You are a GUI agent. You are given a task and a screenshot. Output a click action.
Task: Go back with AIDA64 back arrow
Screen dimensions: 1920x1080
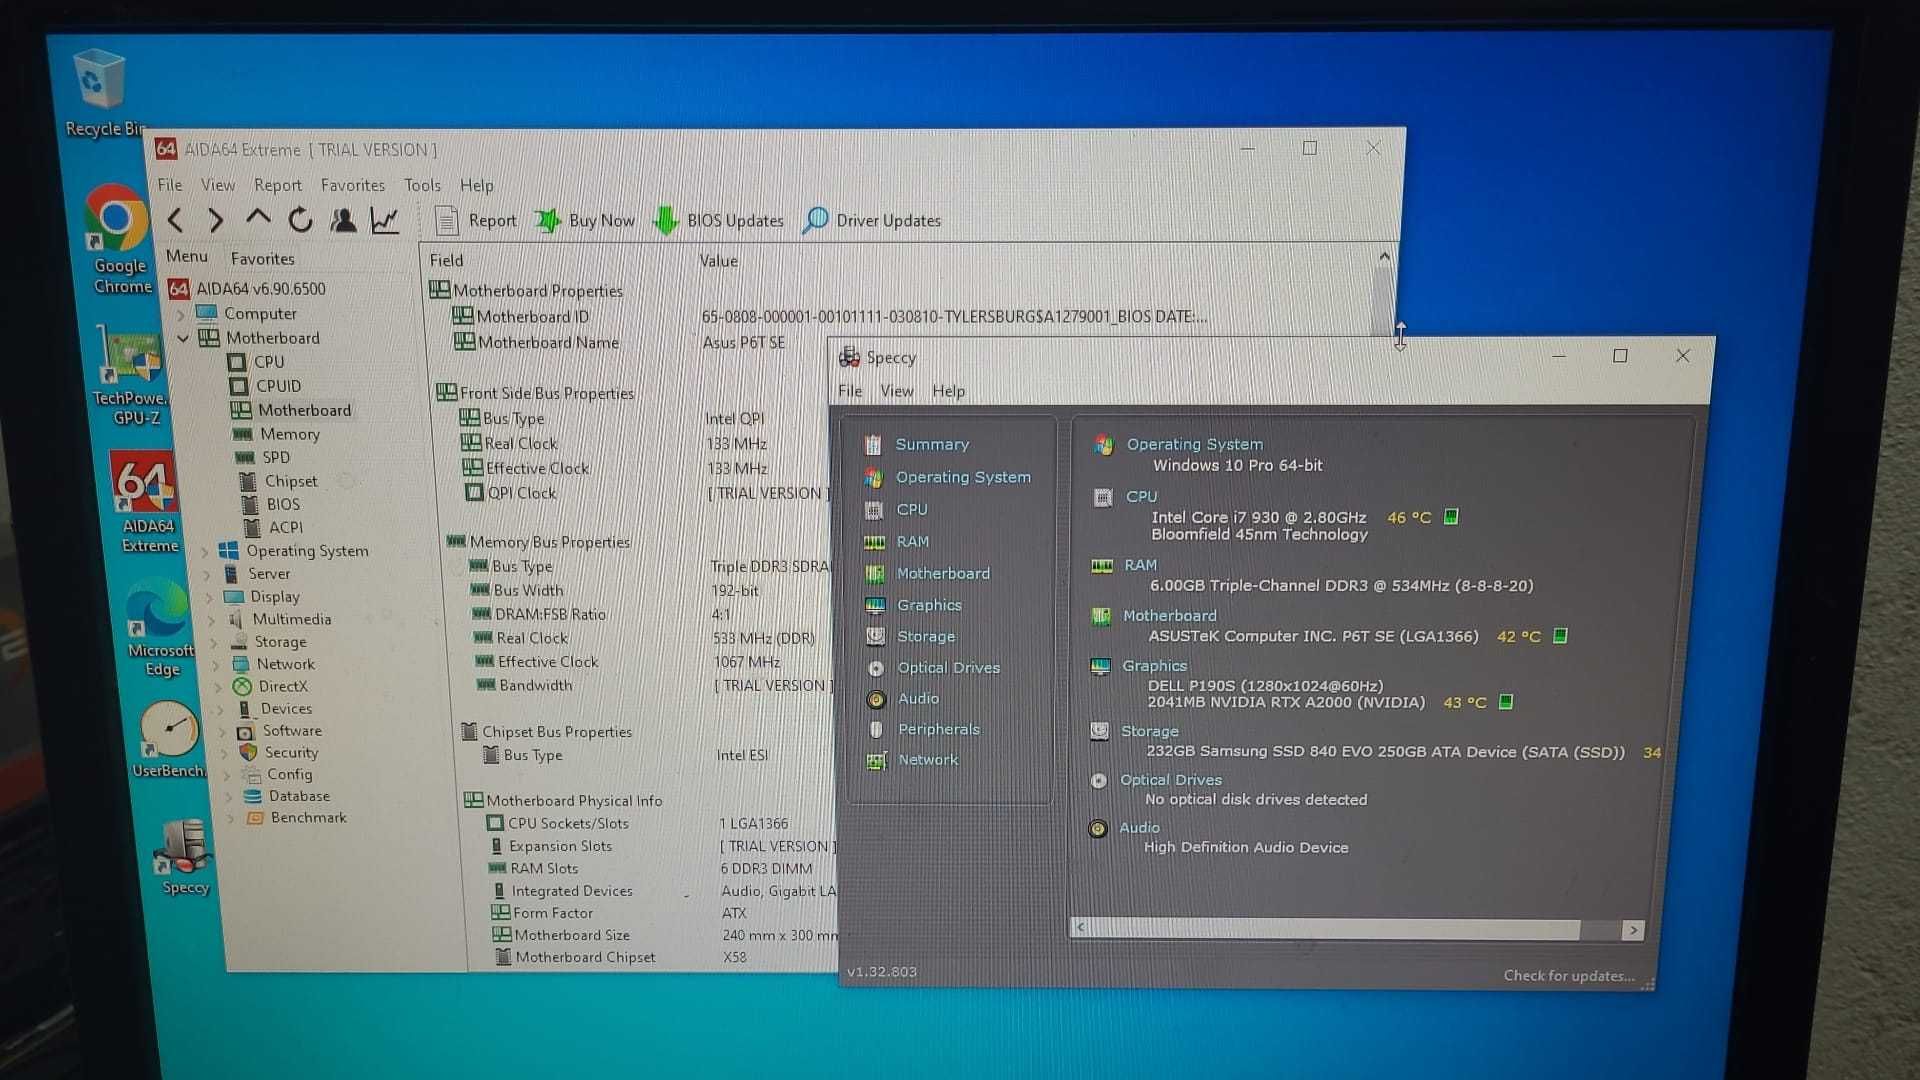pos(175,220)
